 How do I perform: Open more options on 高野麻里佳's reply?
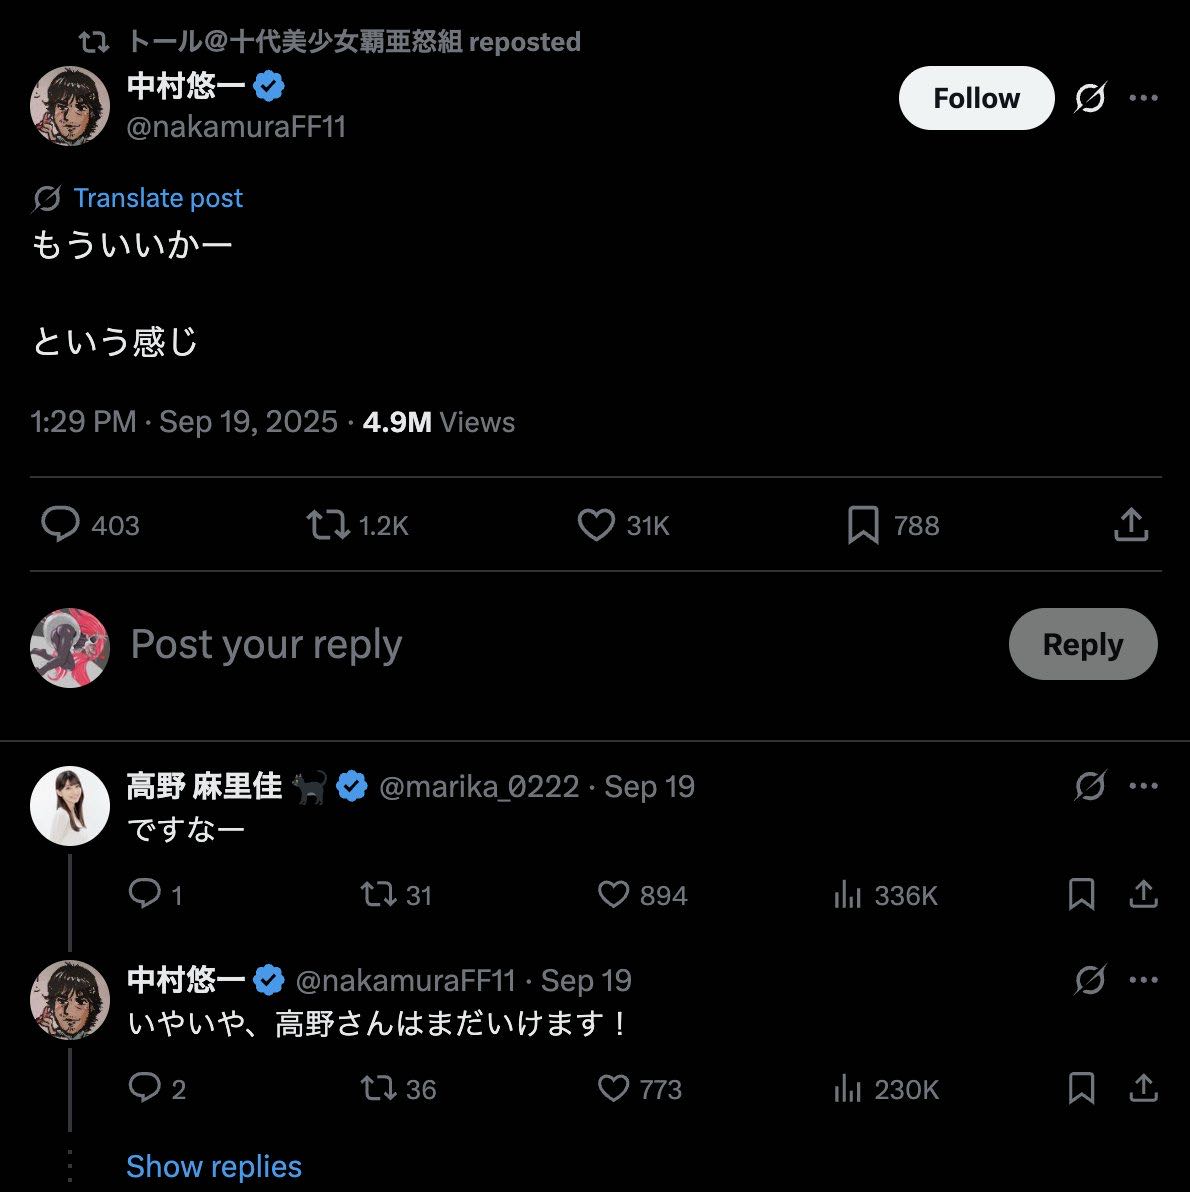[1143, 786]
